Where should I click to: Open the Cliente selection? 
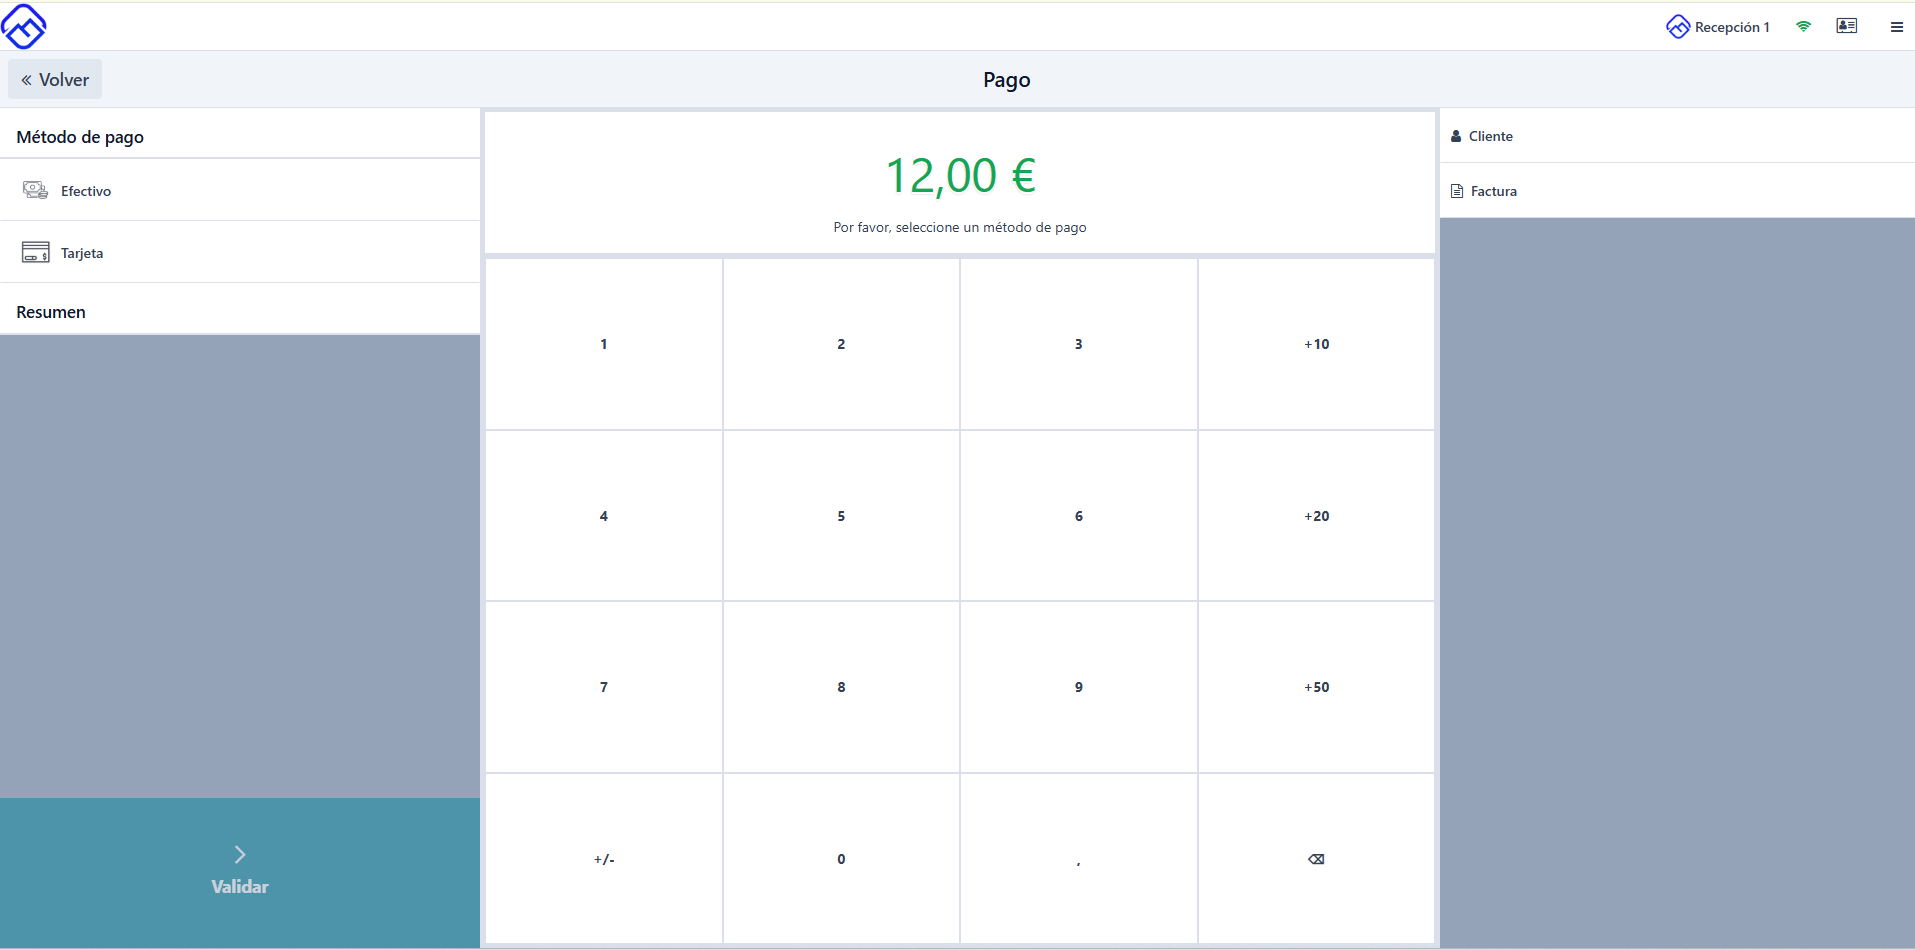pos(1490,136)
